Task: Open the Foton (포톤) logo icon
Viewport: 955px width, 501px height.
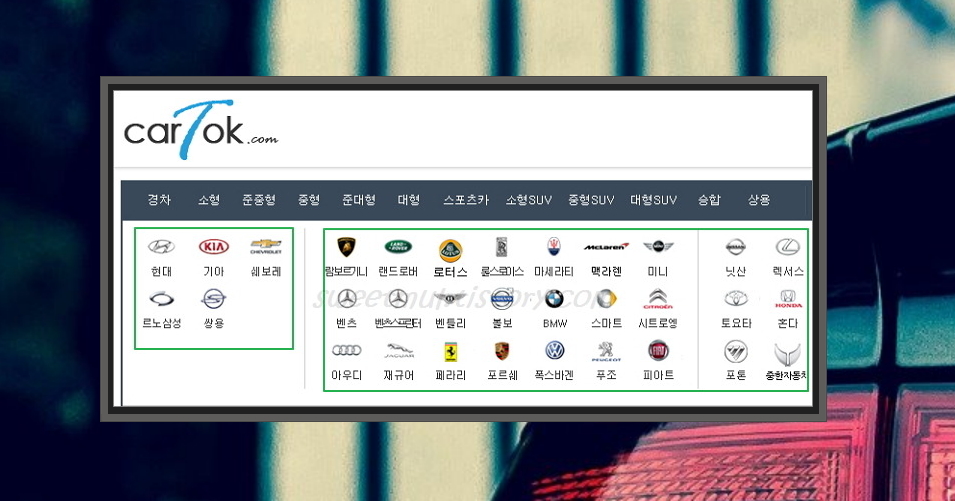Action: (x=736, y=352)
